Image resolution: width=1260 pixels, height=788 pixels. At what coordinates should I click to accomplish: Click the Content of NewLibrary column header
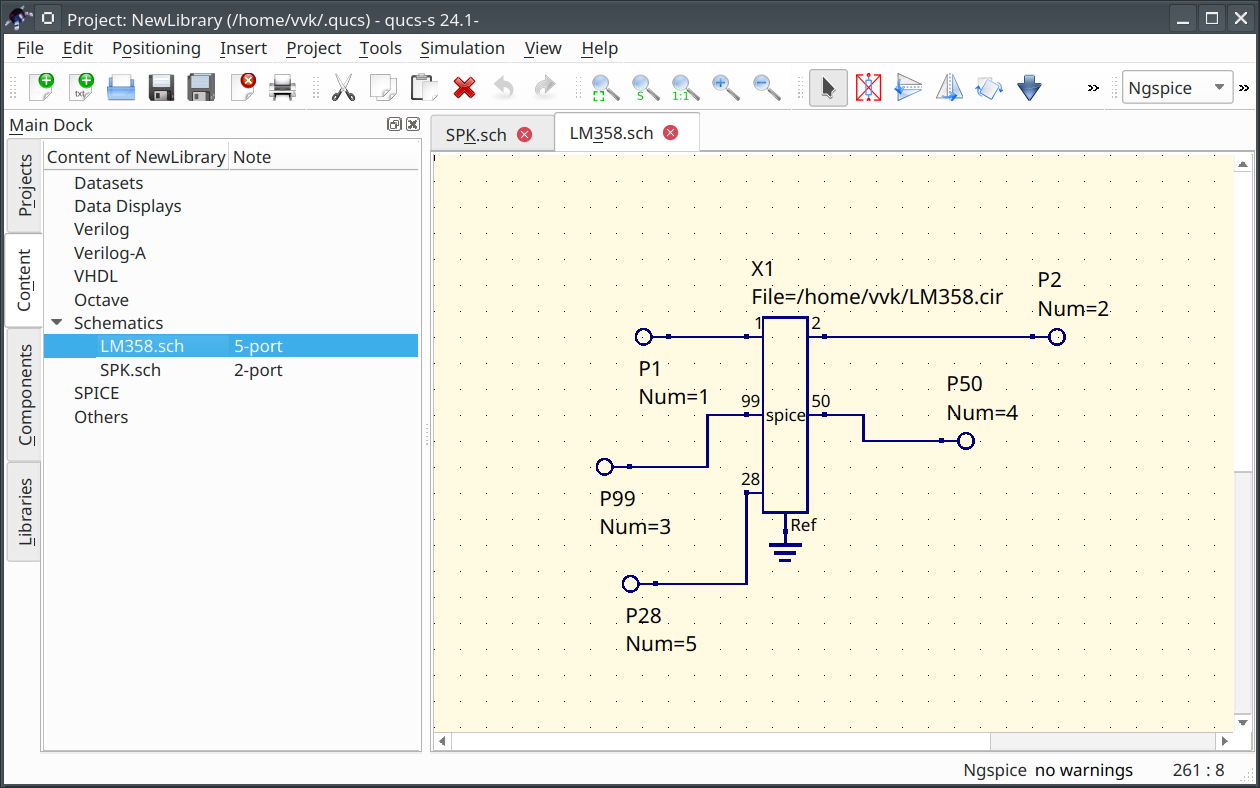click(136, 157)
